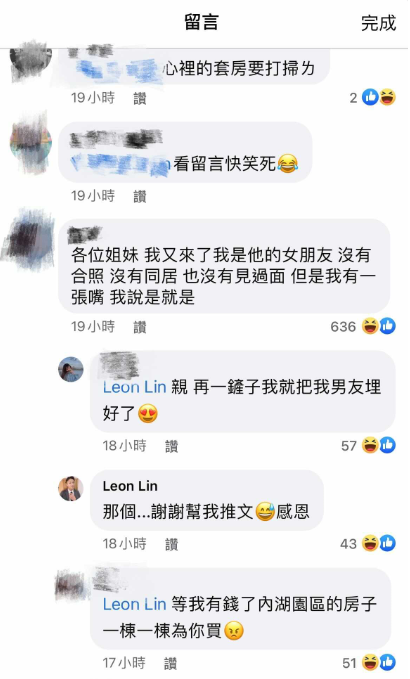The width and height of the screenshot is (410, 679).
Task: Open reactions on the 636-reaction comment
Action: coord(363,326)
